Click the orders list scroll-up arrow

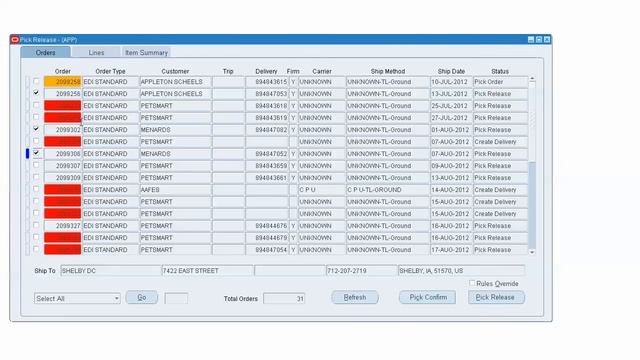[532, 79]
